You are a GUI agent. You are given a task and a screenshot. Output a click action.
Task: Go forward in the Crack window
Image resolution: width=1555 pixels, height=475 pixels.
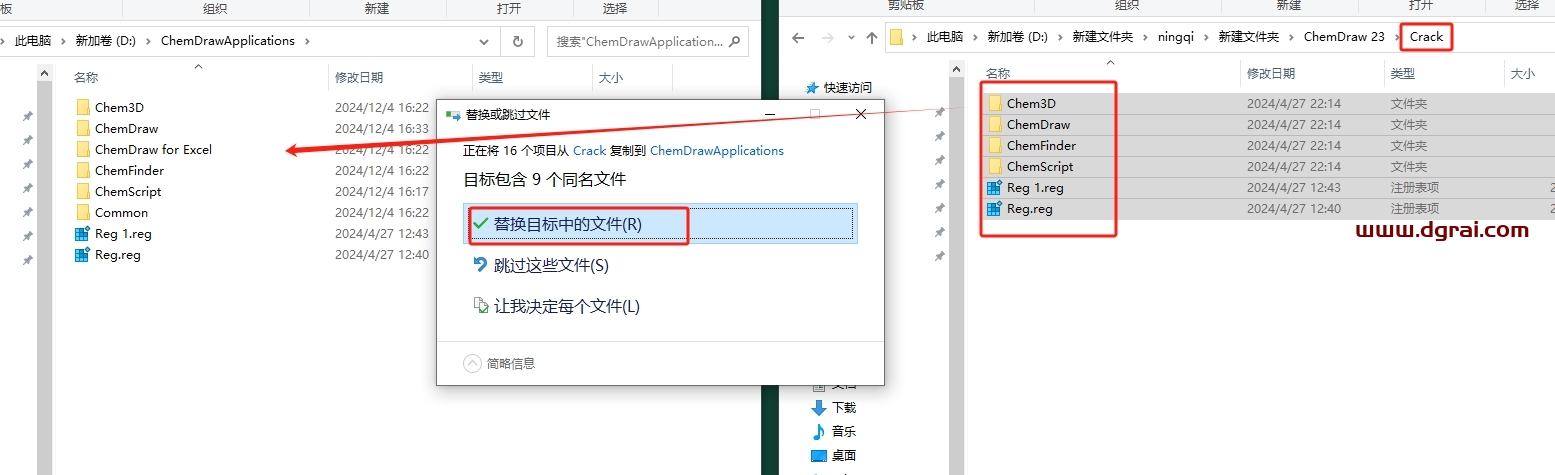click(x=826, y=38)
